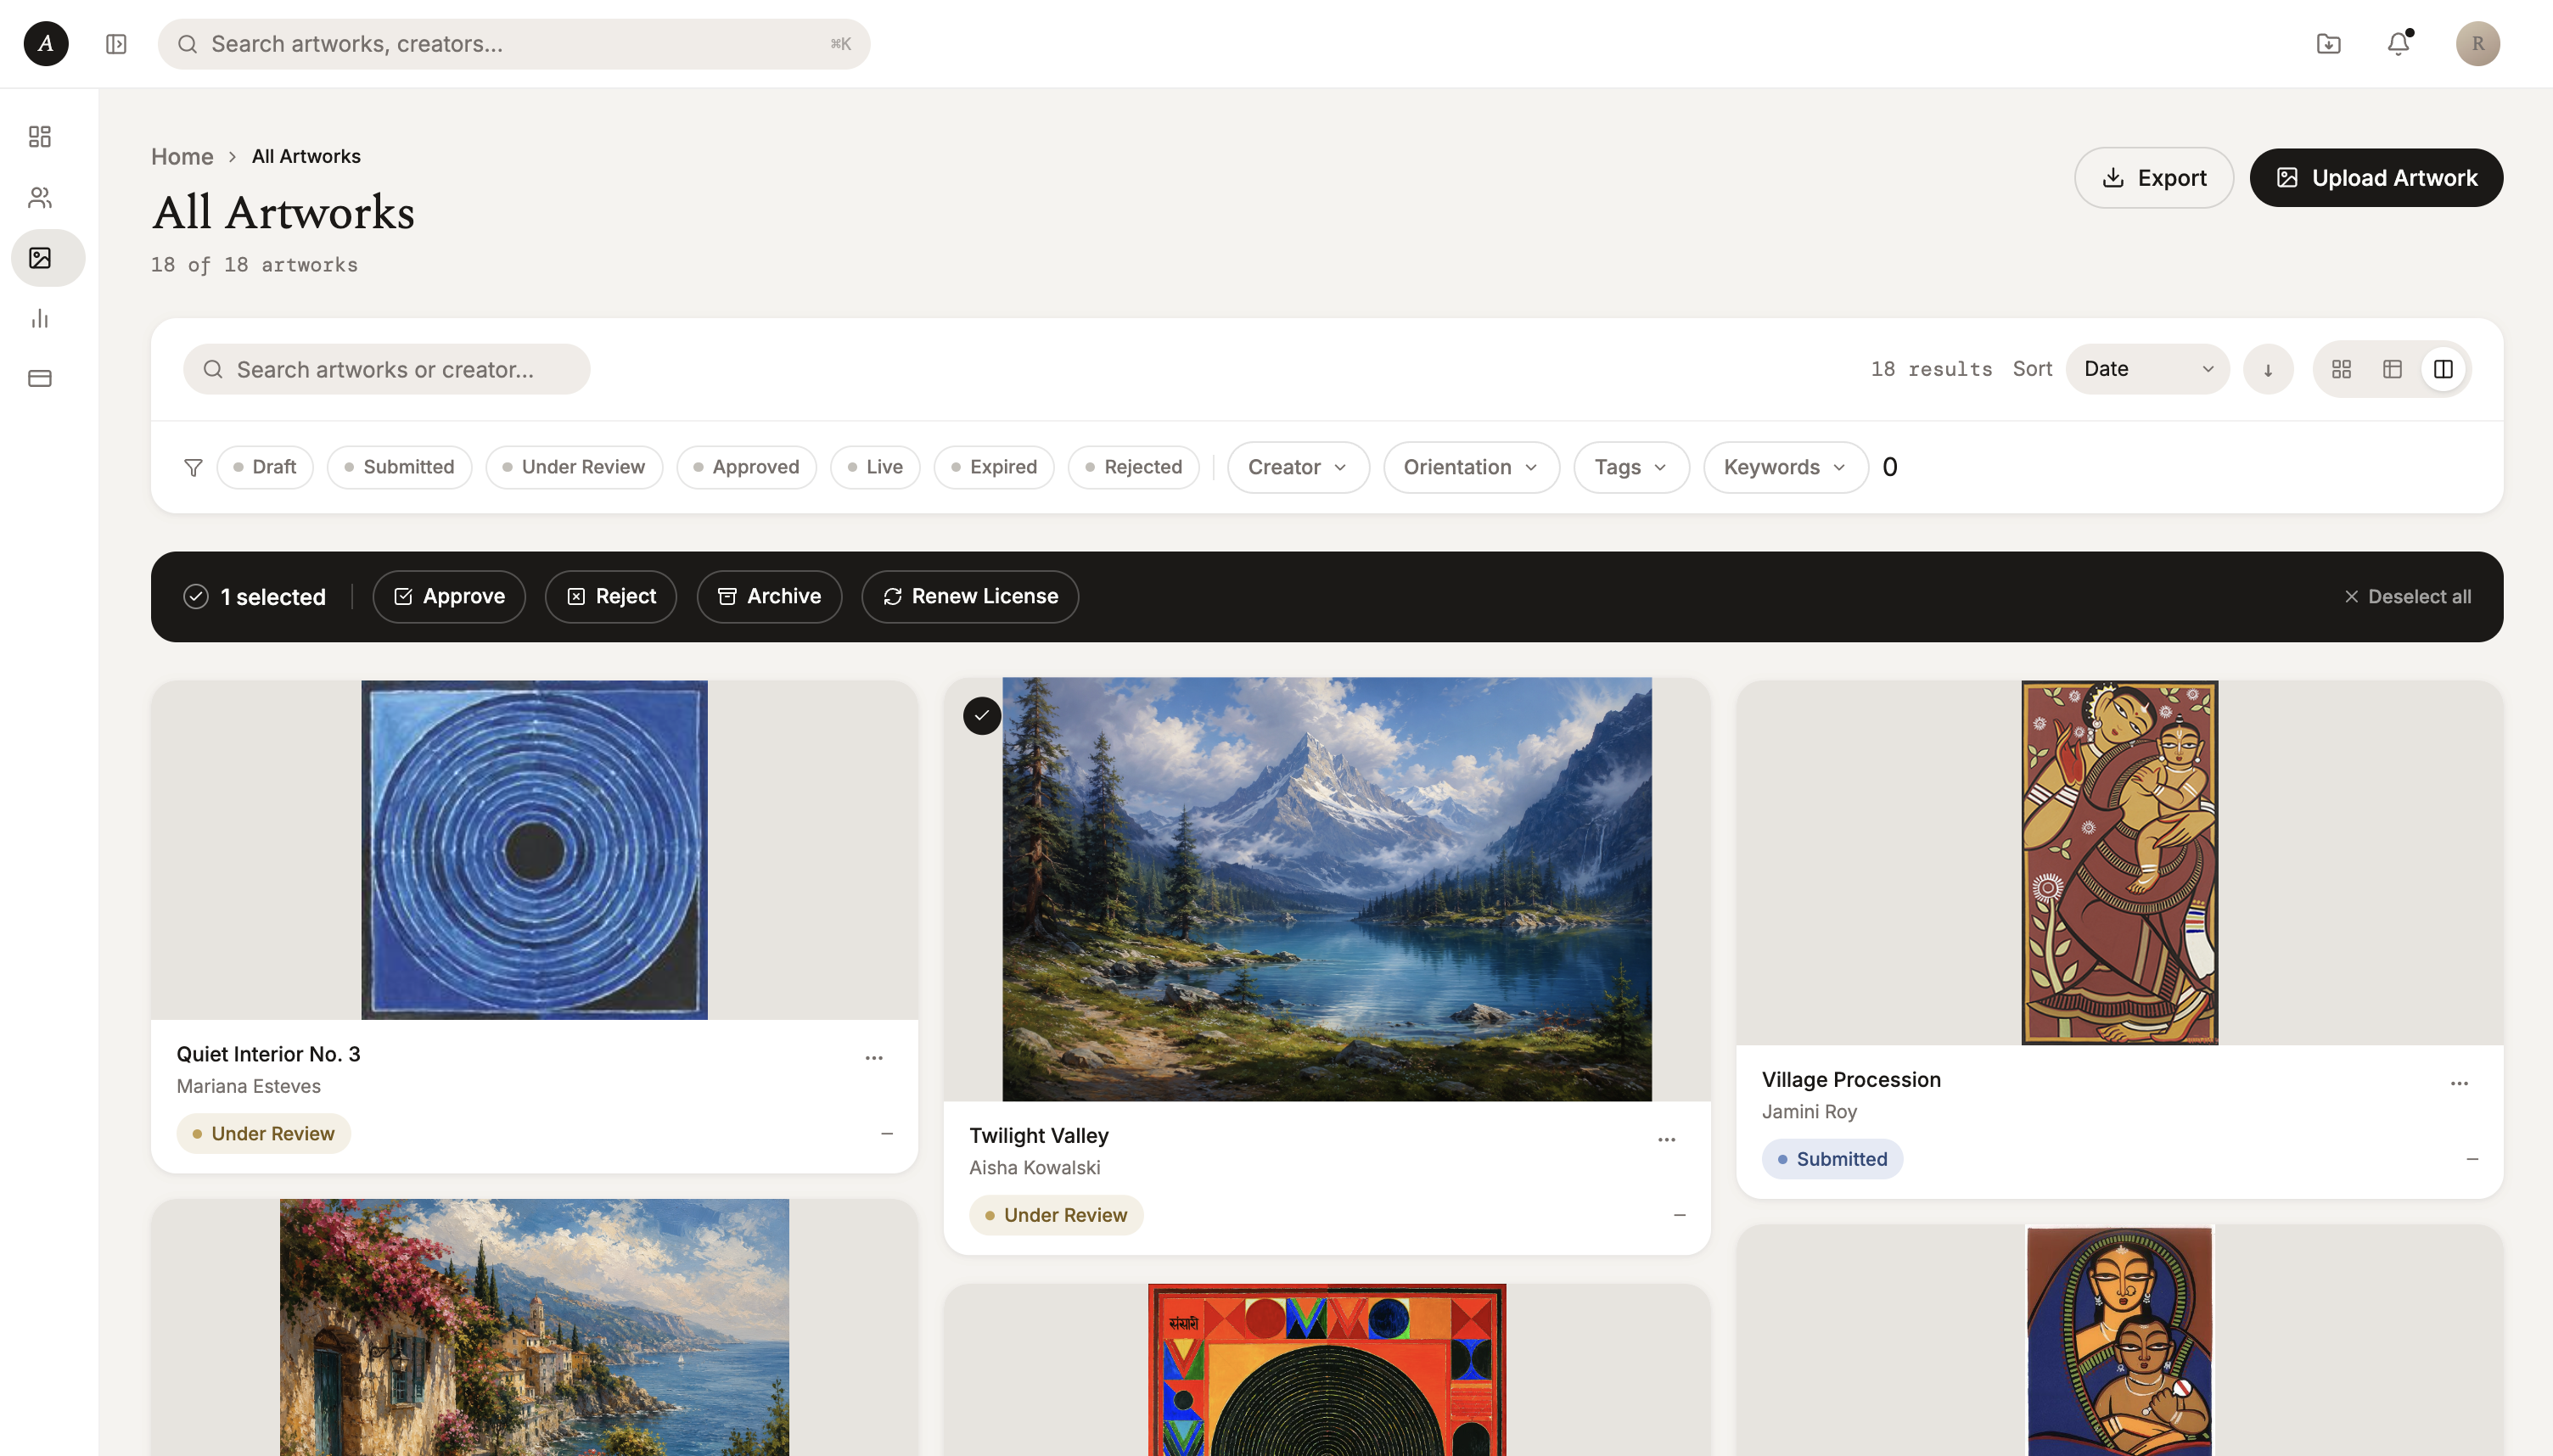The image size is (2553, 1456).
Task: Open the dashboard icon in the sidebar
Action: [40, 137]
